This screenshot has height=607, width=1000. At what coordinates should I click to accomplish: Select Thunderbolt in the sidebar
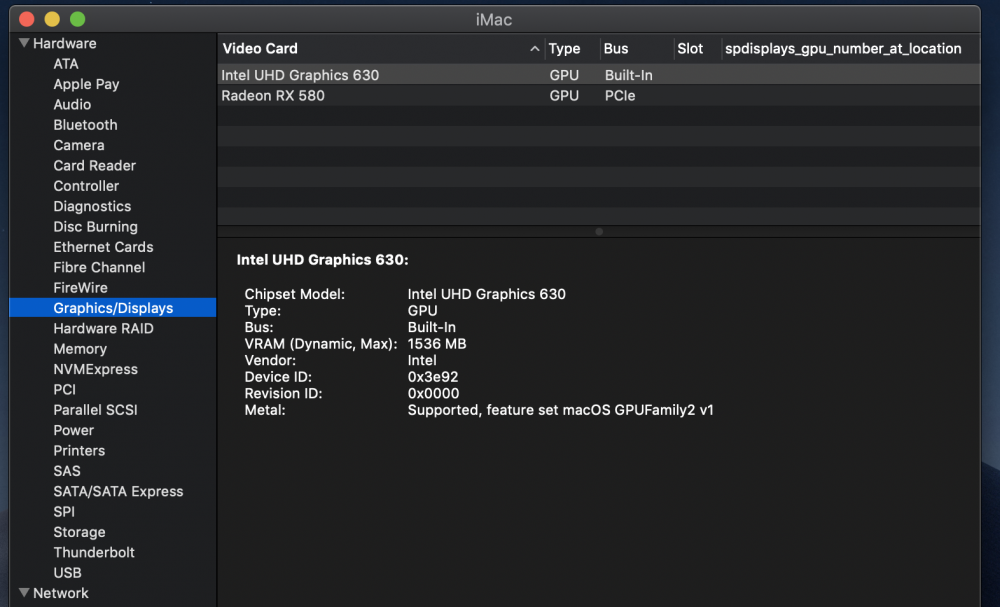94,553
